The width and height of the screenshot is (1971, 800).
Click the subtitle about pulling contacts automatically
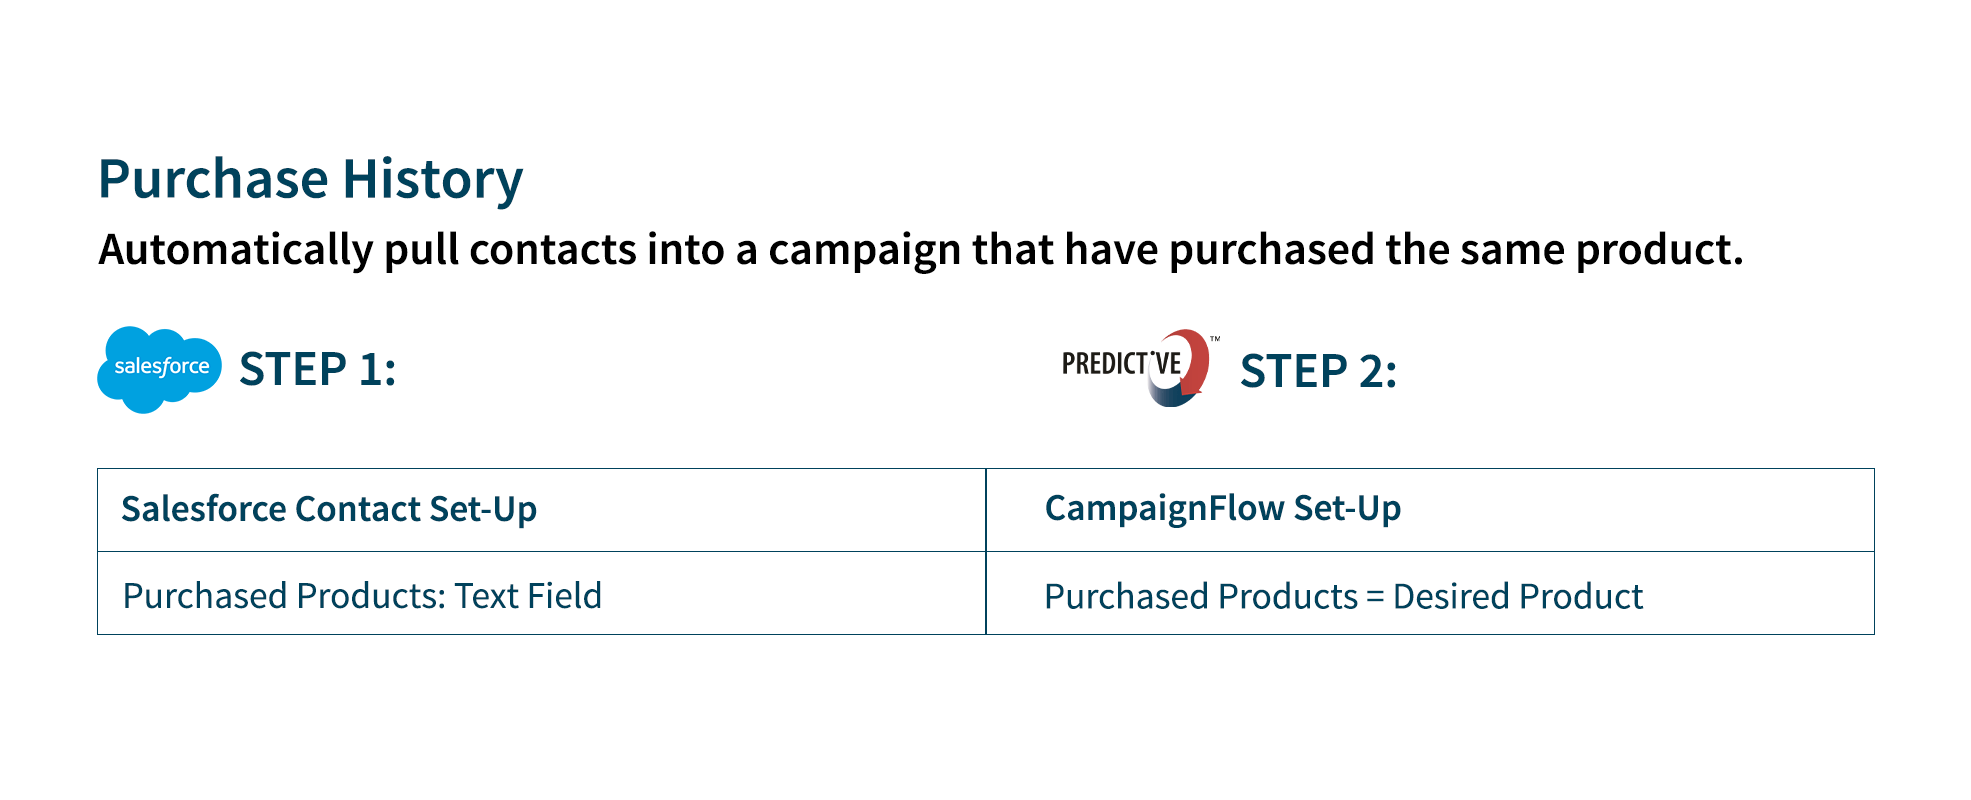(x=920, y=250)
